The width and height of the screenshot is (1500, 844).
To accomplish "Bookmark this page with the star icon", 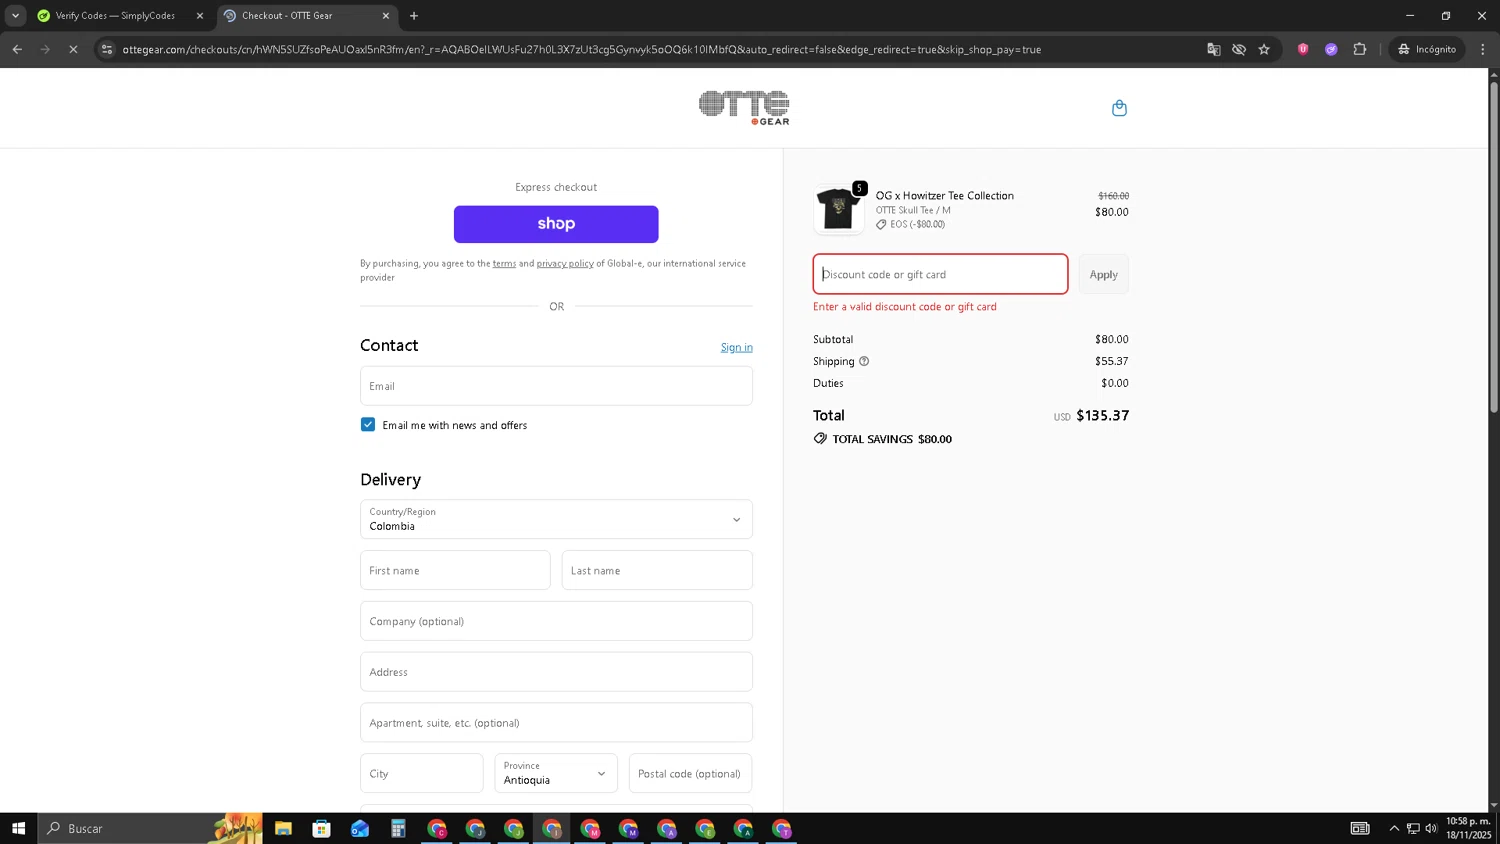I will click(1264, 49).
